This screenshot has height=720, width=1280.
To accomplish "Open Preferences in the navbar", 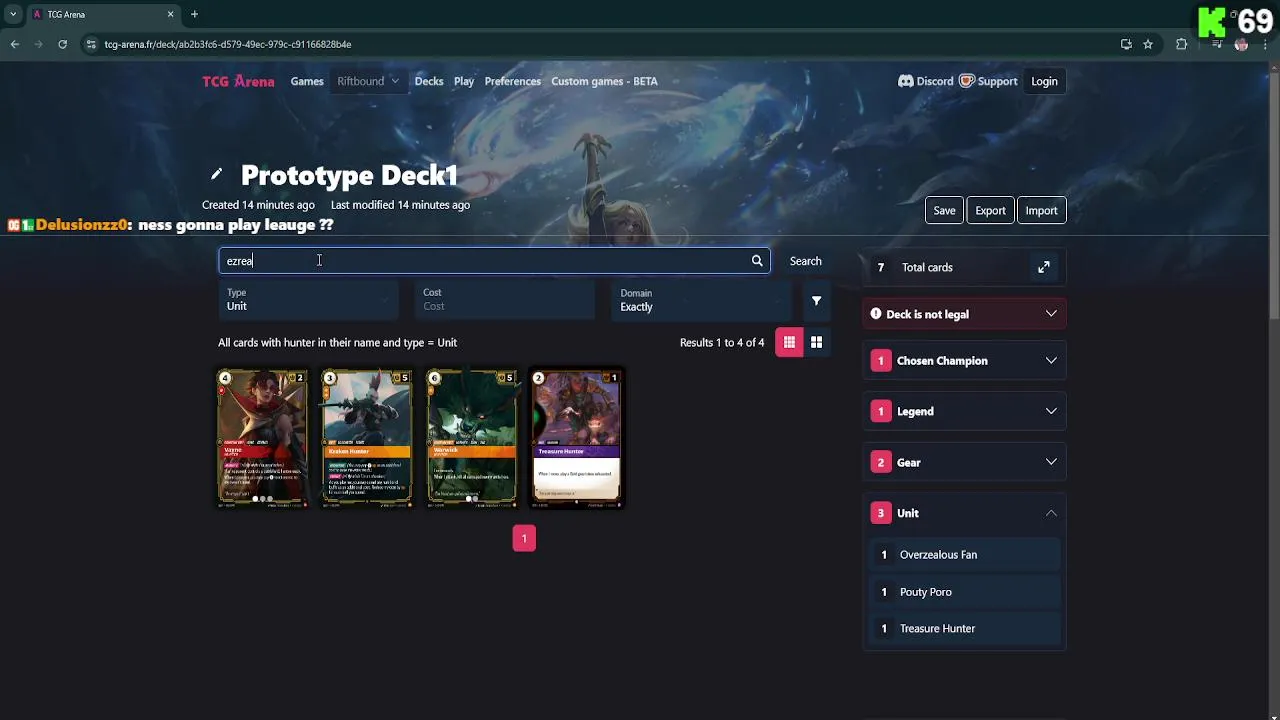I will (513, 81).
